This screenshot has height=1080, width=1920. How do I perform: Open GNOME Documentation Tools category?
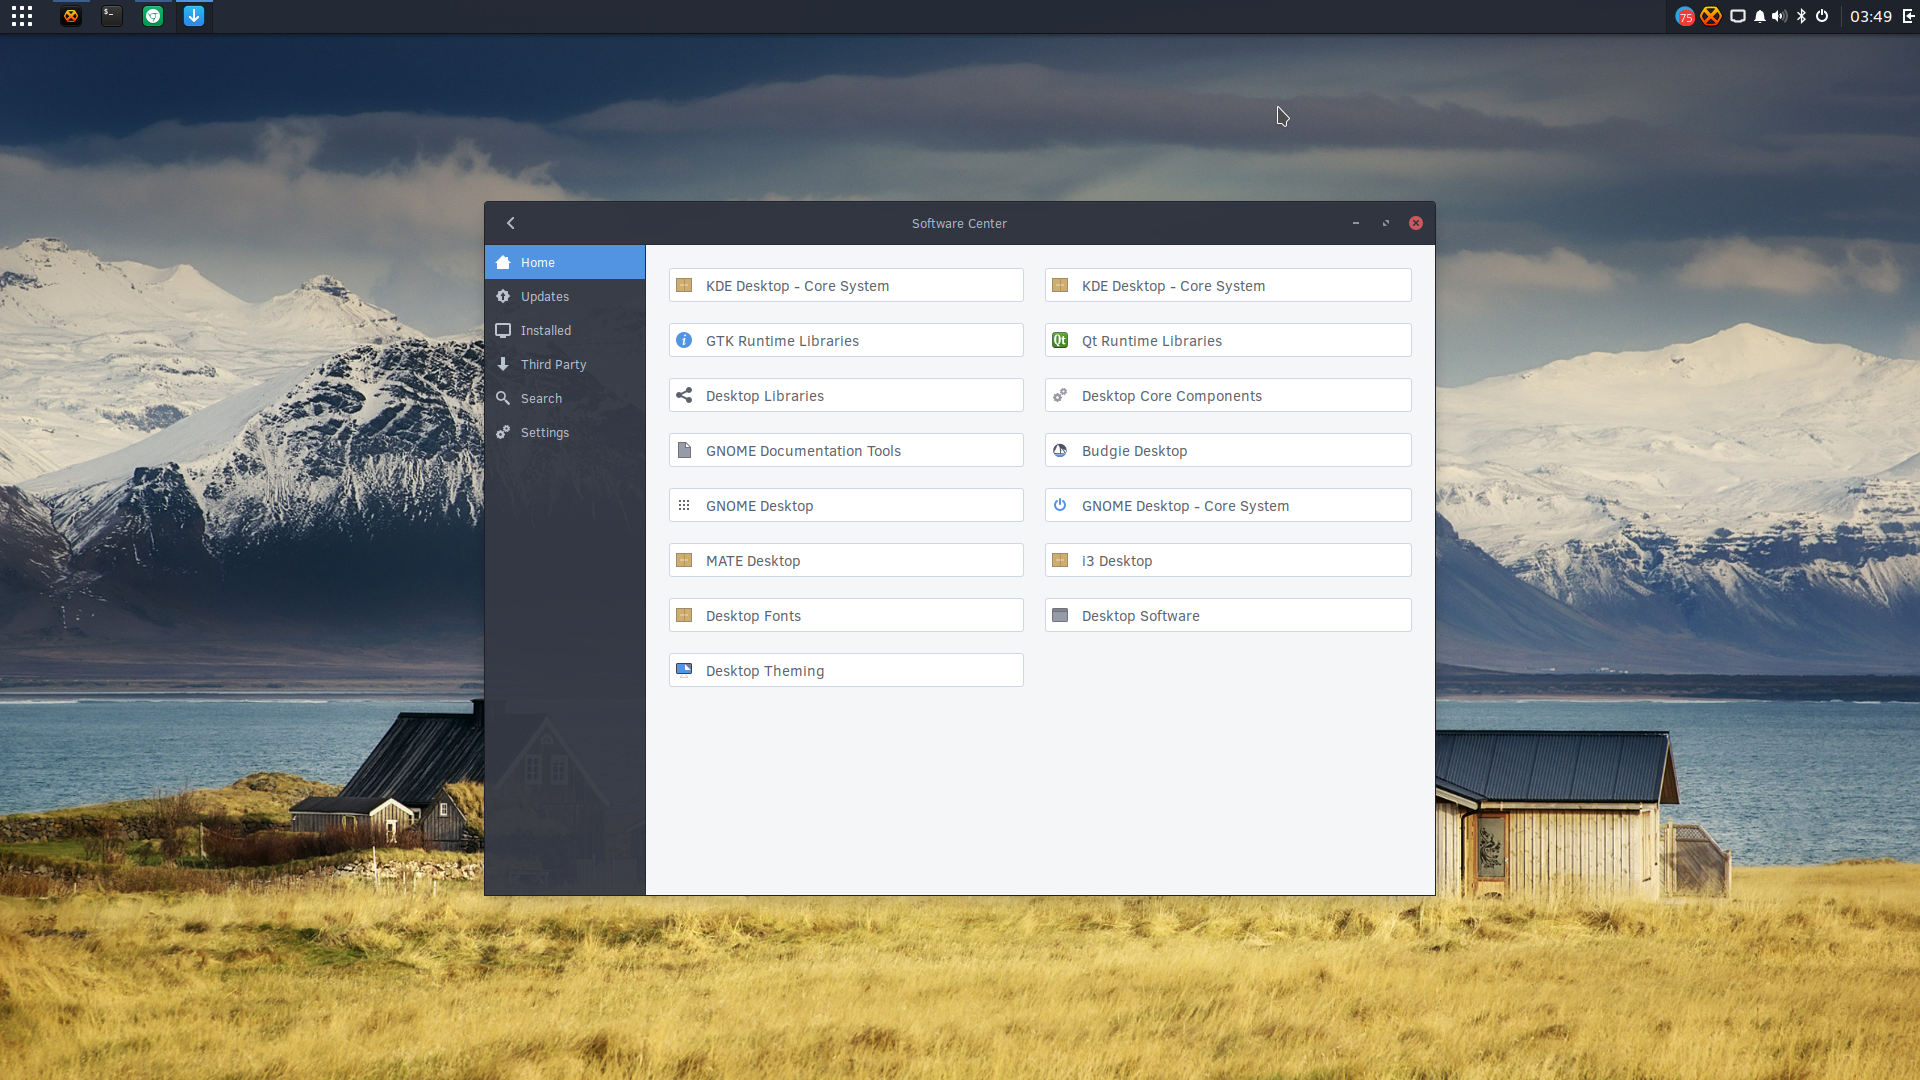(x=846, y=450)
